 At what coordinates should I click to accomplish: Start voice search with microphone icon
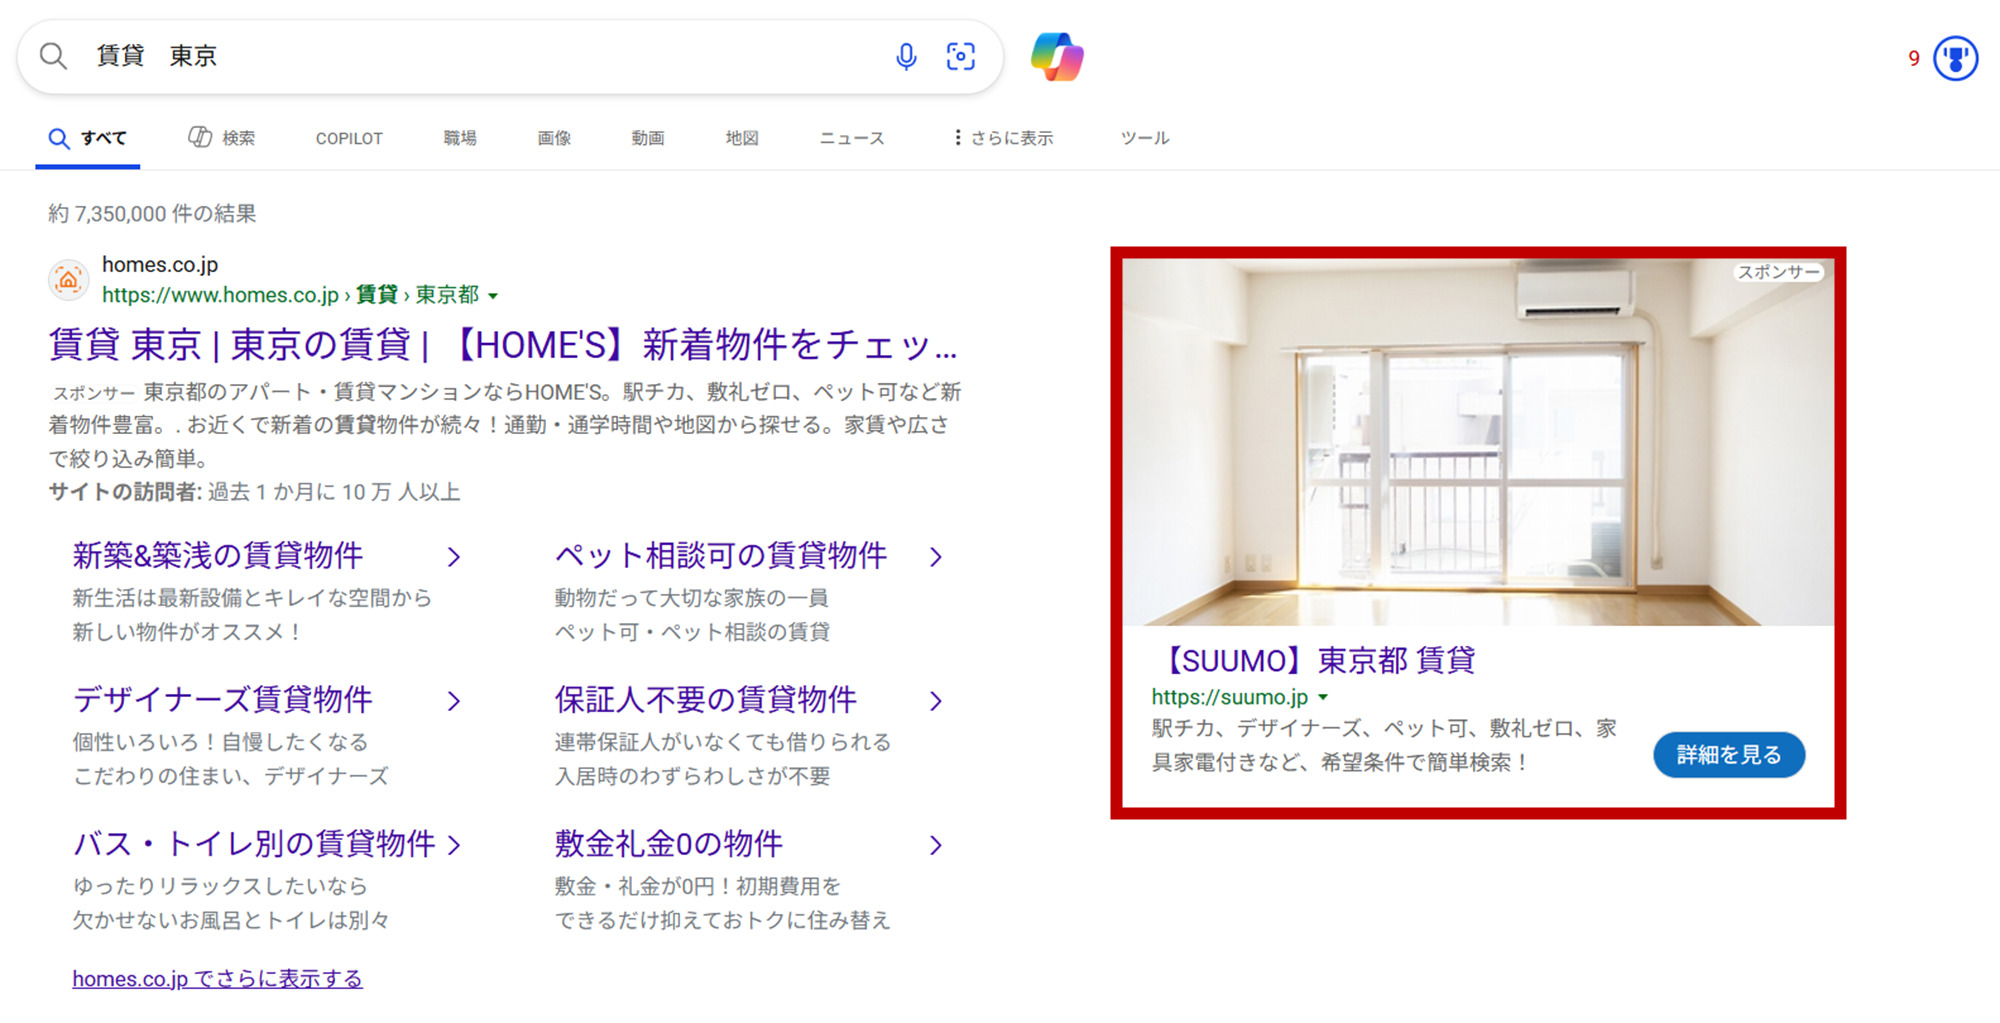click(x=906, y=56)
